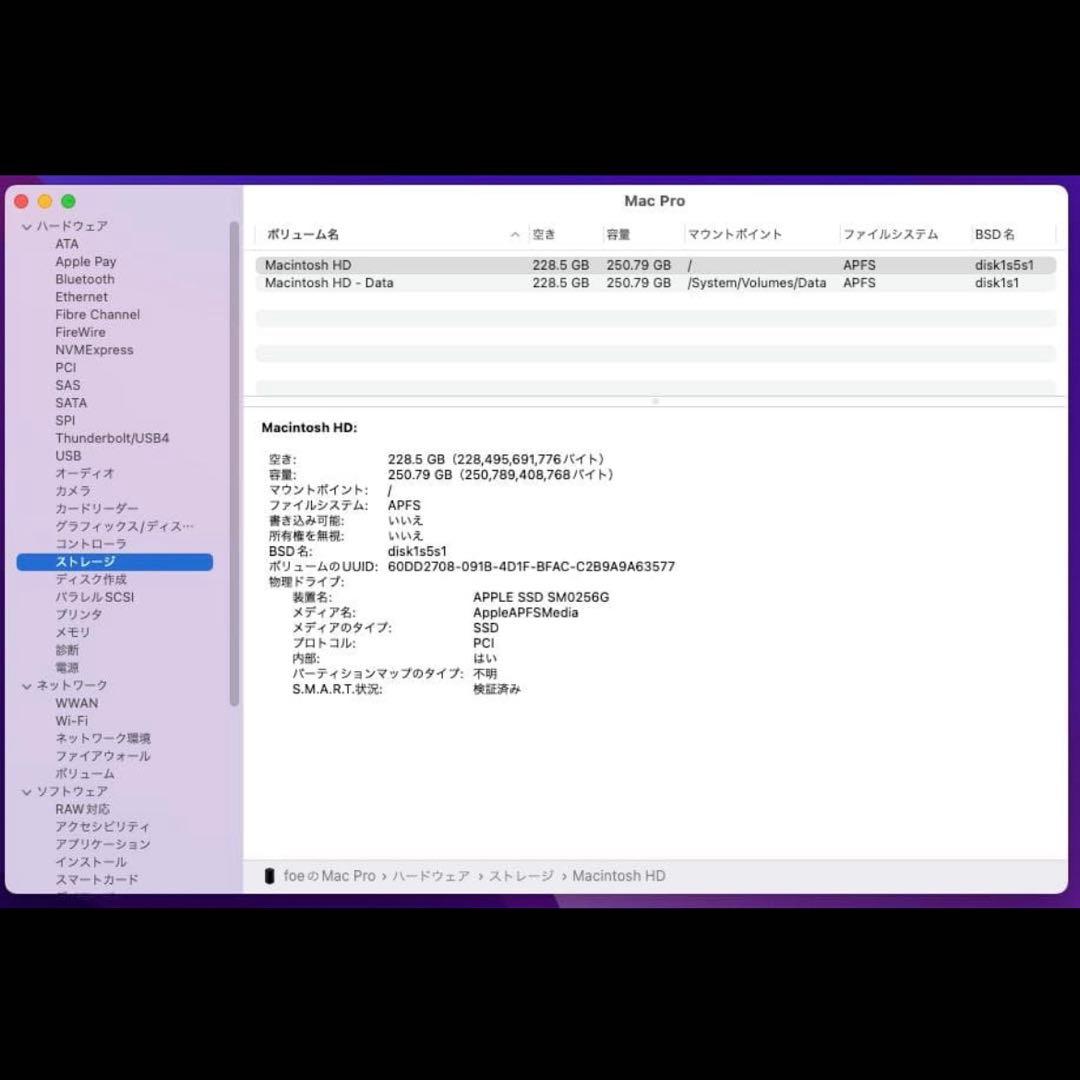Click the sidebar scrollbar
Viewport: 1080px width, 1080px height.
(234, 464)
